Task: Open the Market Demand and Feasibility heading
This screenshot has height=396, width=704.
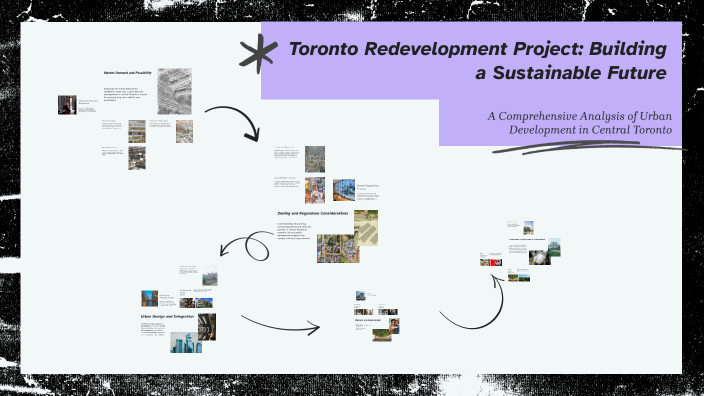Action: pos(128,73)
